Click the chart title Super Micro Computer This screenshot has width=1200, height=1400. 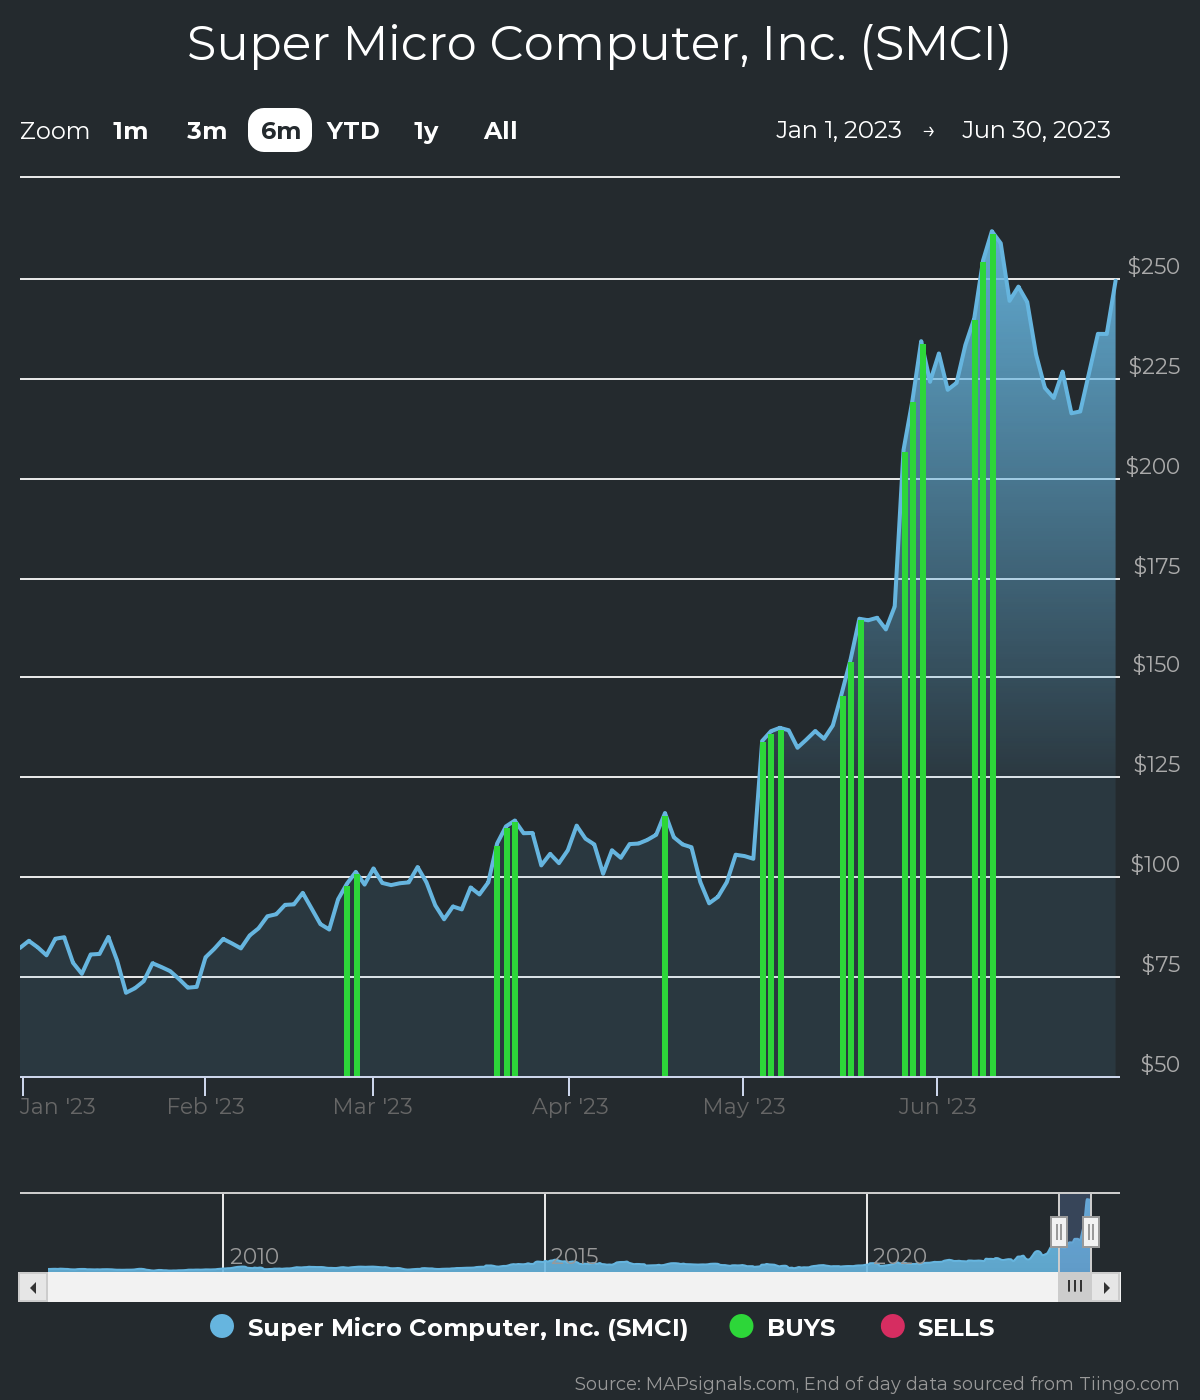tap(599, 44)
